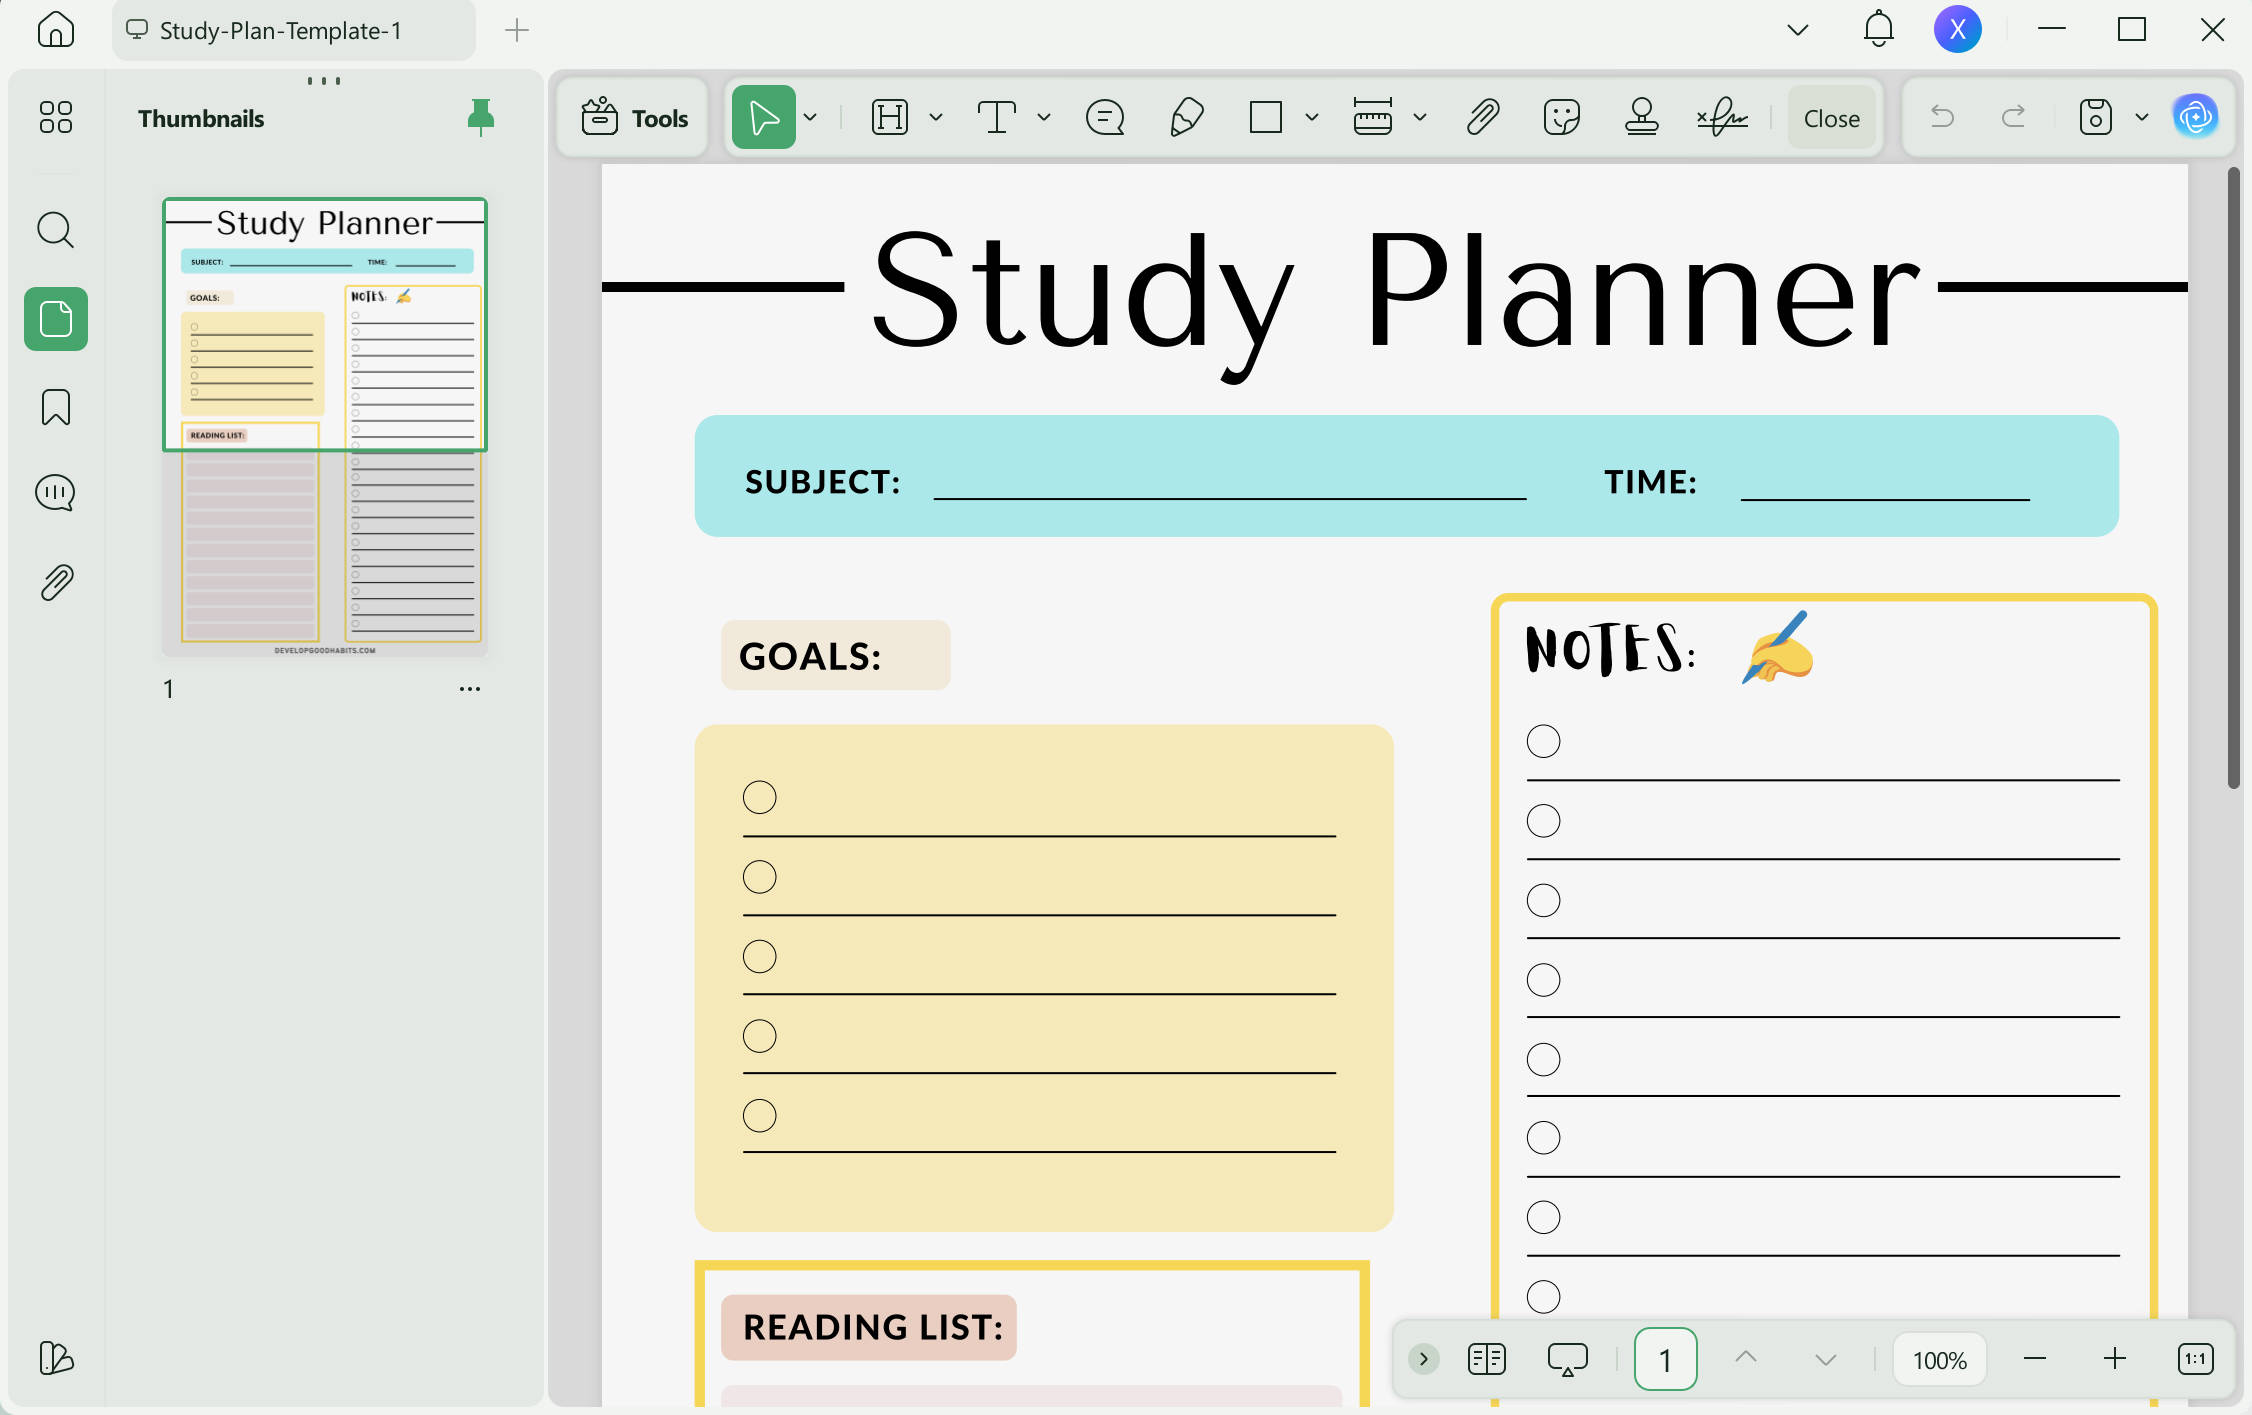Open the Attachments panel in the sidebar
Screen dimensions: 2252x1415
tap(56, 582)
